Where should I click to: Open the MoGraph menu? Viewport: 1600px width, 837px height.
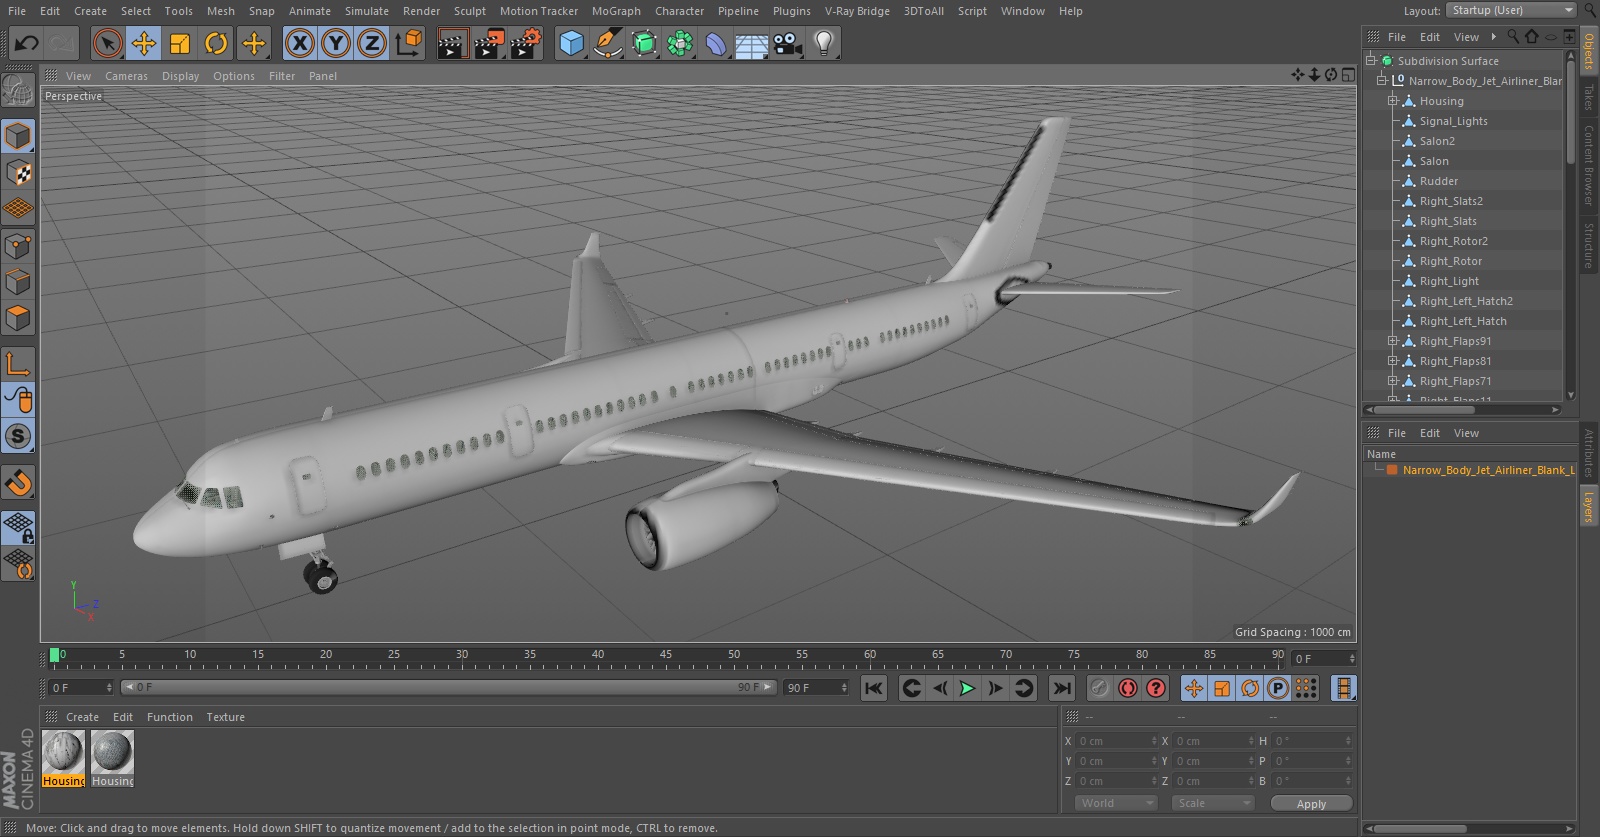click(x=616, y=11)
